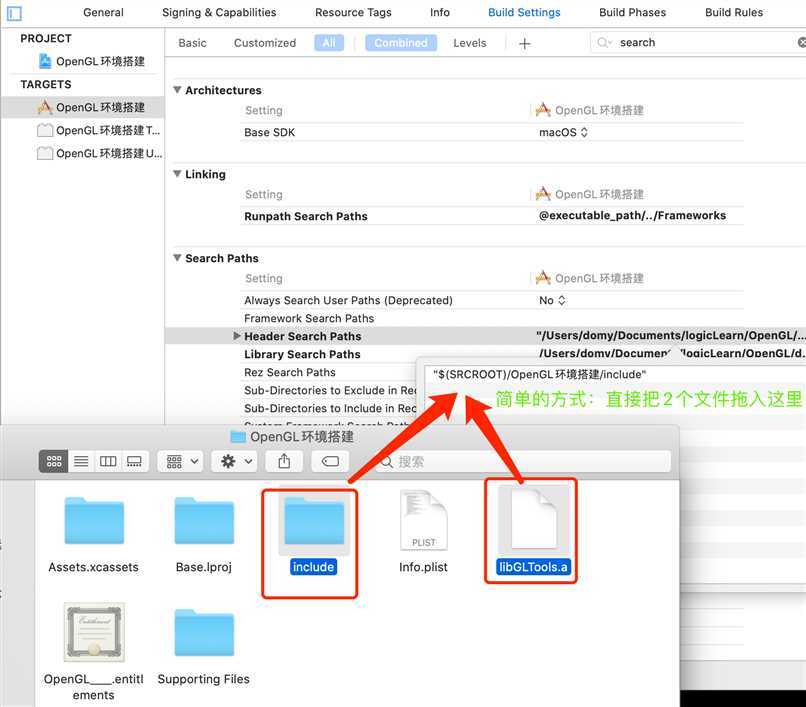The height and width of the screenshot is (707, 806).
Task: Select the Base.lproj folder
Action: pyautogui.click(x=204, y=535)
